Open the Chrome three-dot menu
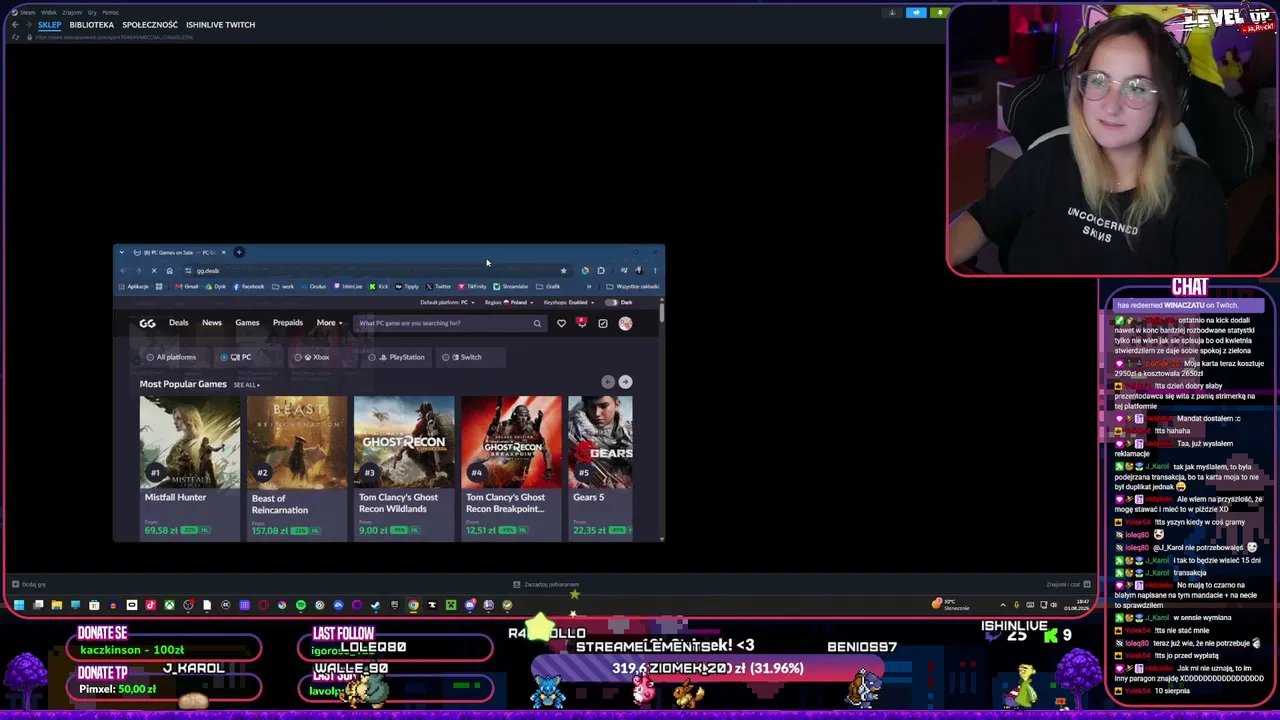The image size is (1280, 720). pos(655,271)
